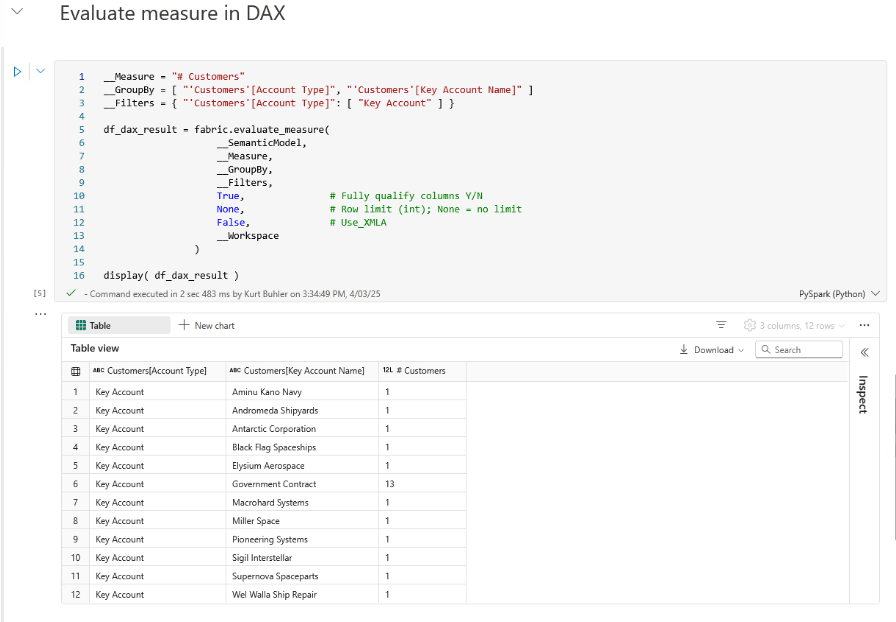Open the PySpark (Python) language dropdown
This screenshot has height=622, width=896.
tap(838, 293)
